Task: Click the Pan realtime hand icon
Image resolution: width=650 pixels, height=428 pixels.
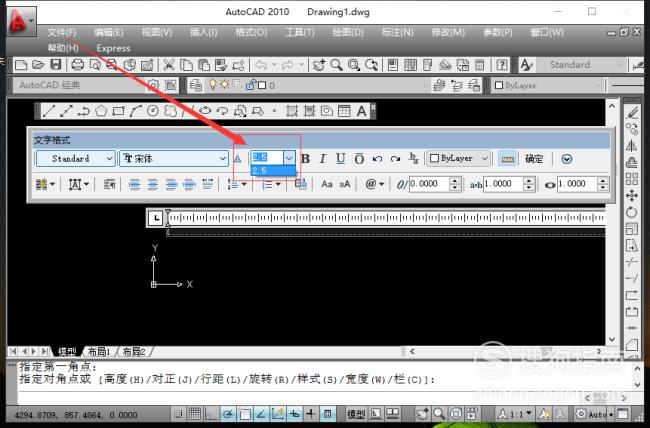Action: 319,65
